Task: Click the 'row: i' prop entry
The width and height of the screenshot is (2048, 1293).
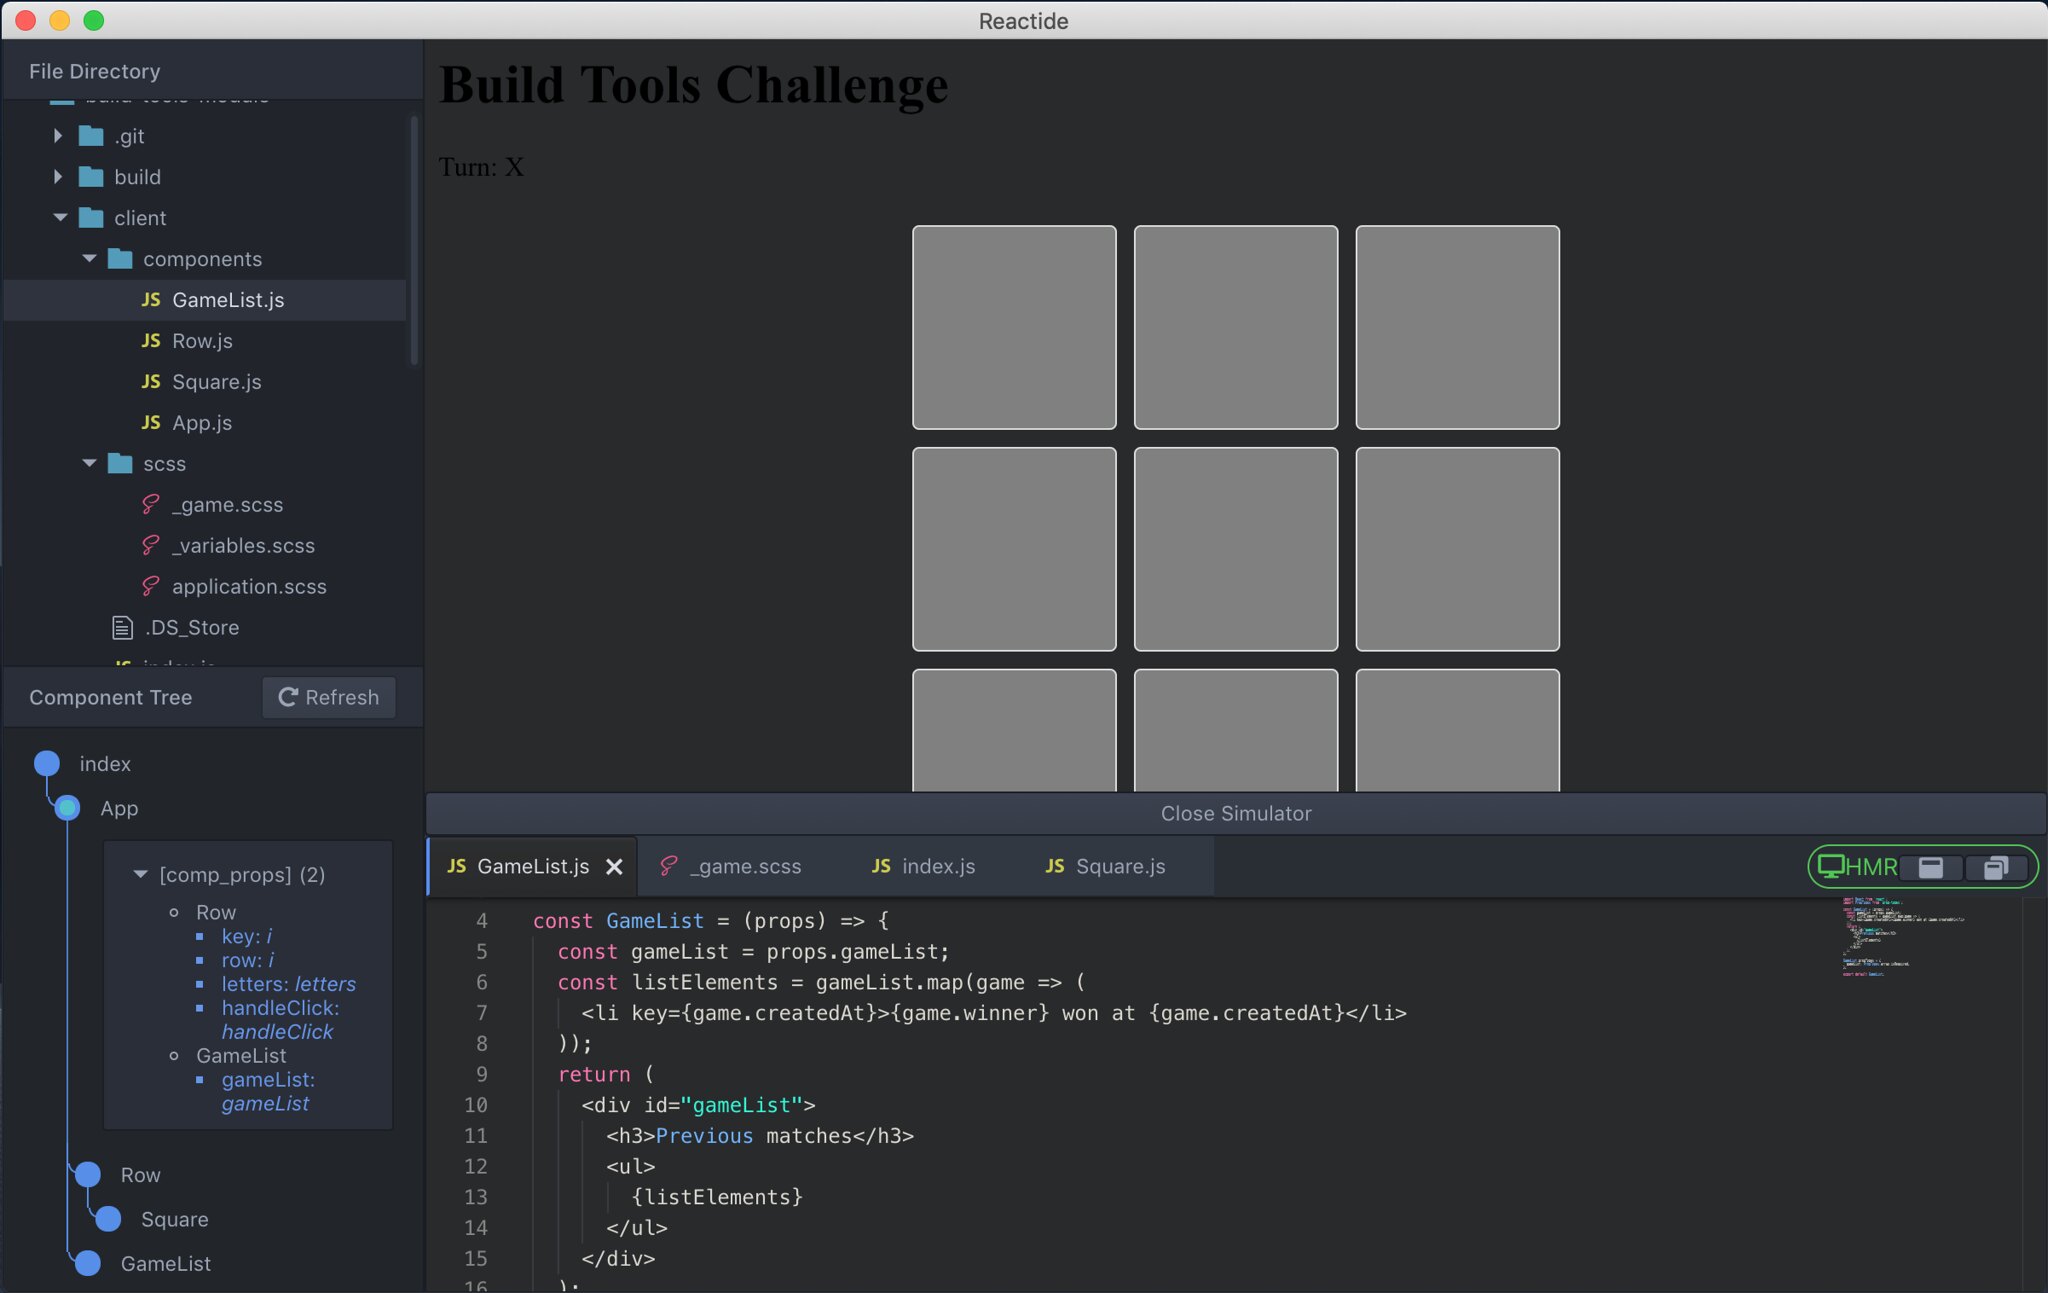Action: tap(247, 960)
